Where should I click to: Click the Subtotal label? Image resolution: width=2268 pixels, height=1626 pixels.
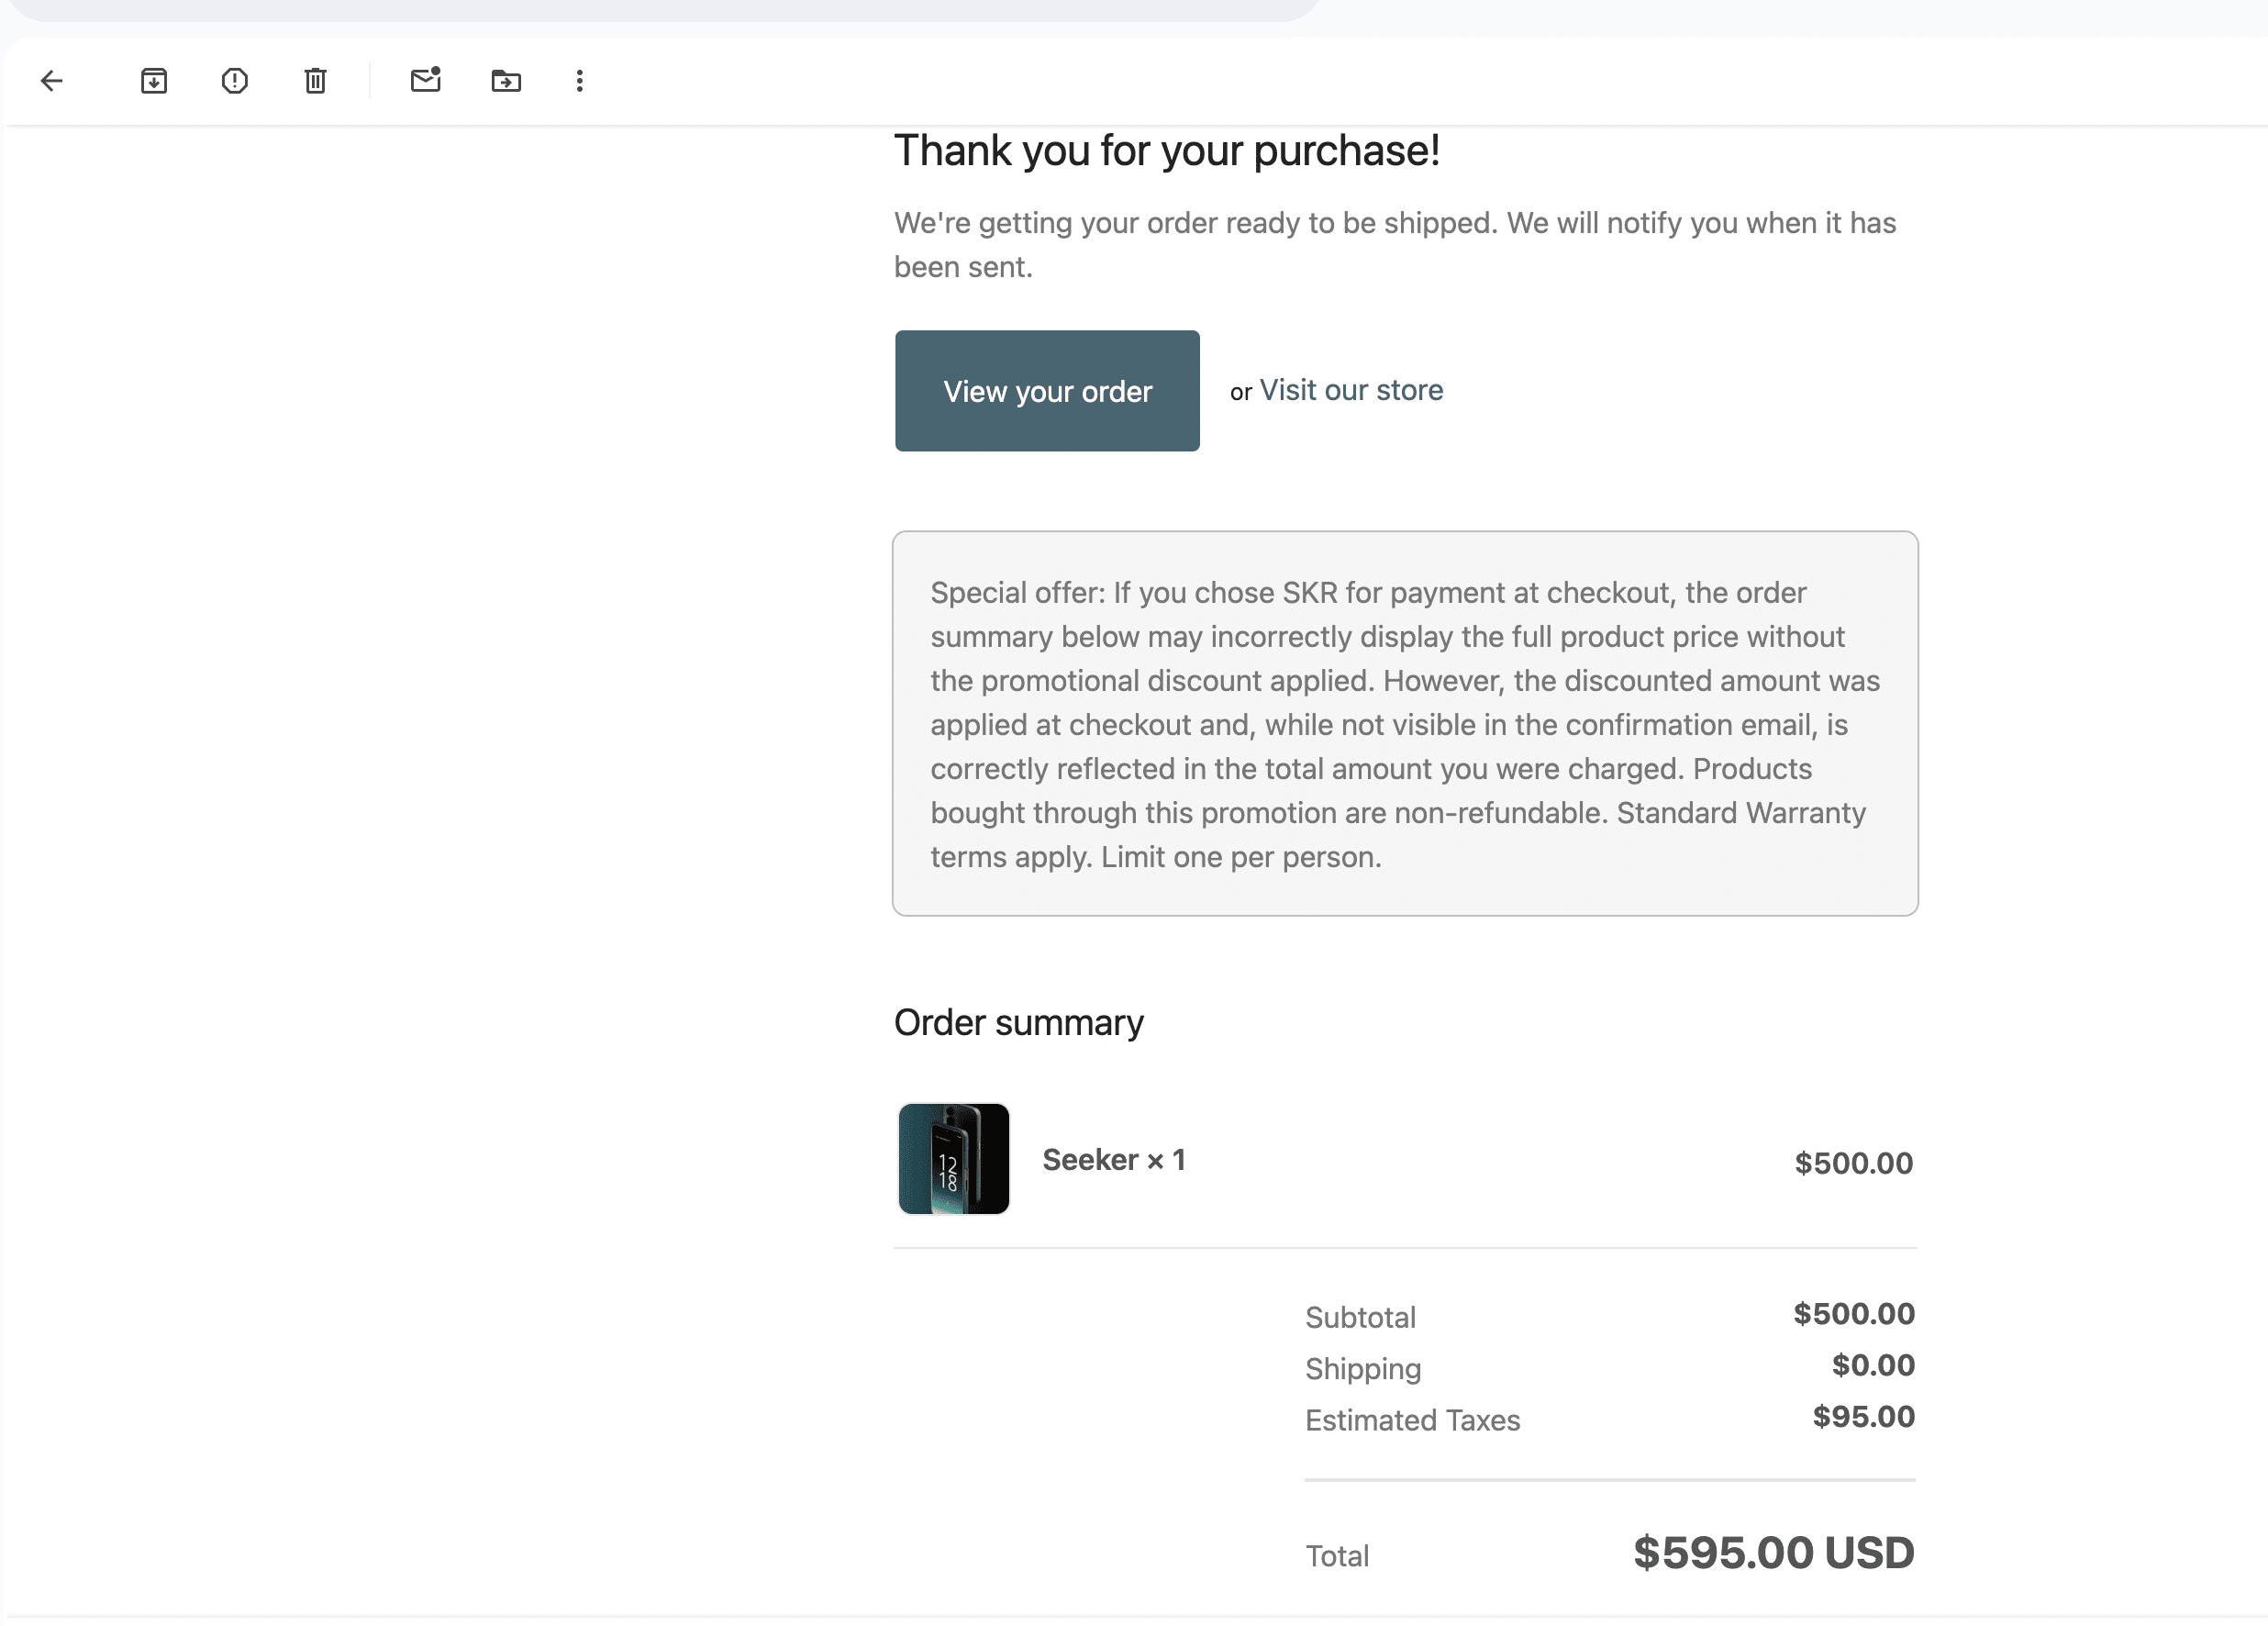coord(1360,1317)
